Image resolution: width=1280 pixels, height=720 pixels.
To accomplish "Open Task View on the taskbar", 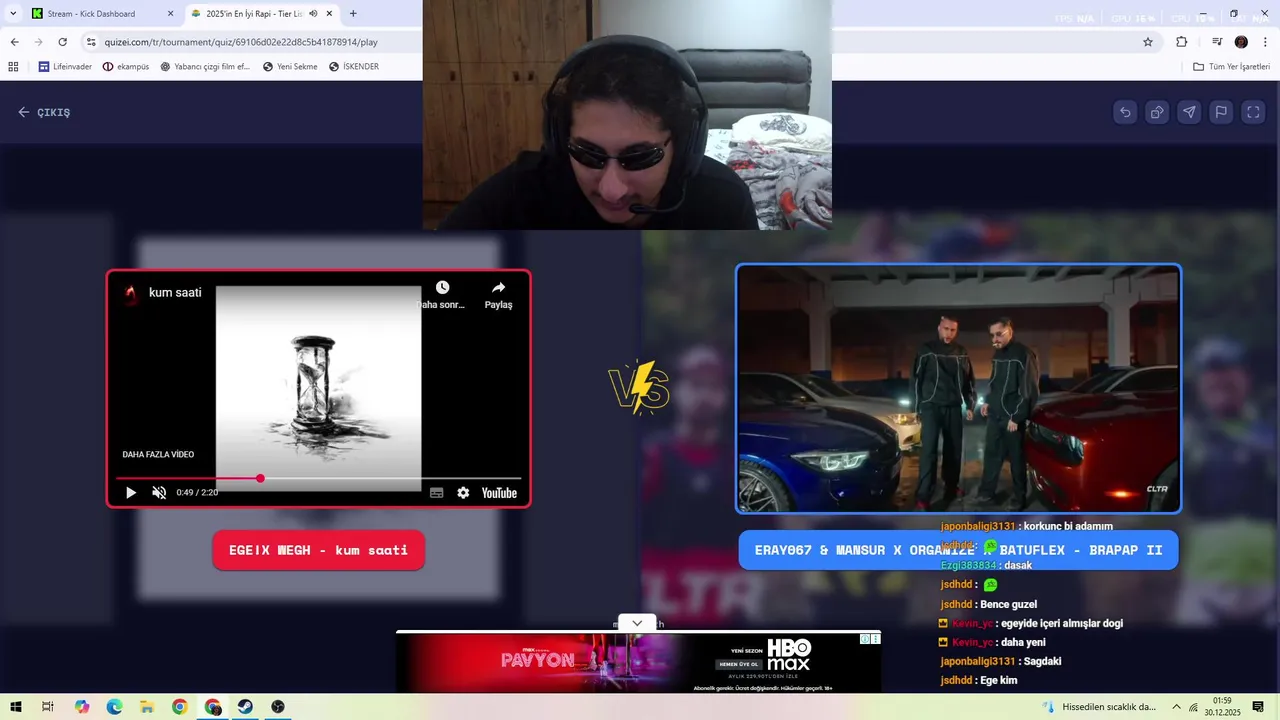I will point(48,707).
